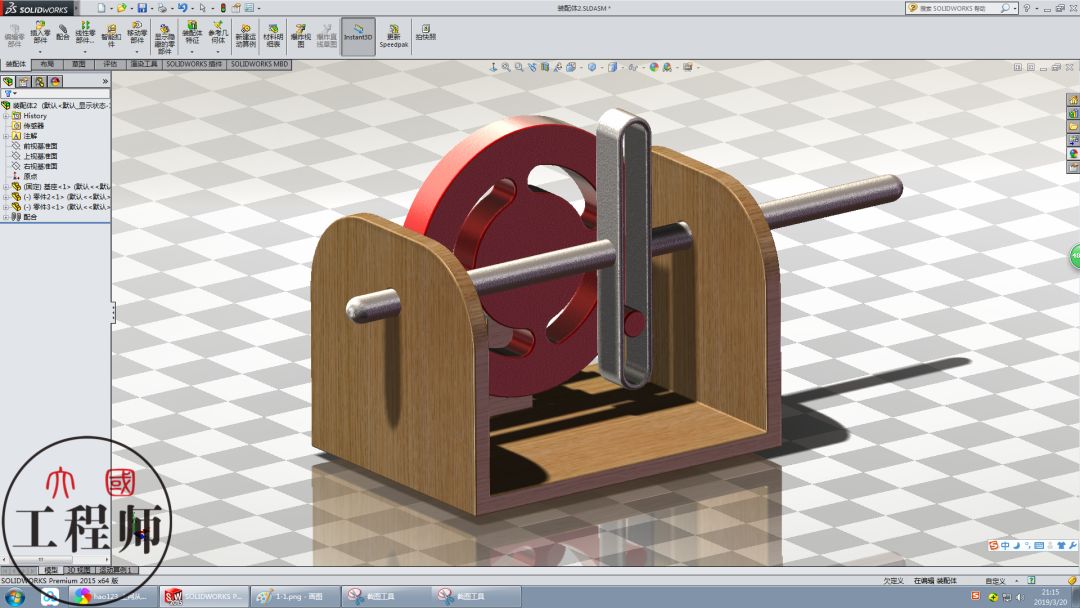Select 传感器 sensors item in tree
Viewport: 1080px width, 608px height.
click(34, 126)
